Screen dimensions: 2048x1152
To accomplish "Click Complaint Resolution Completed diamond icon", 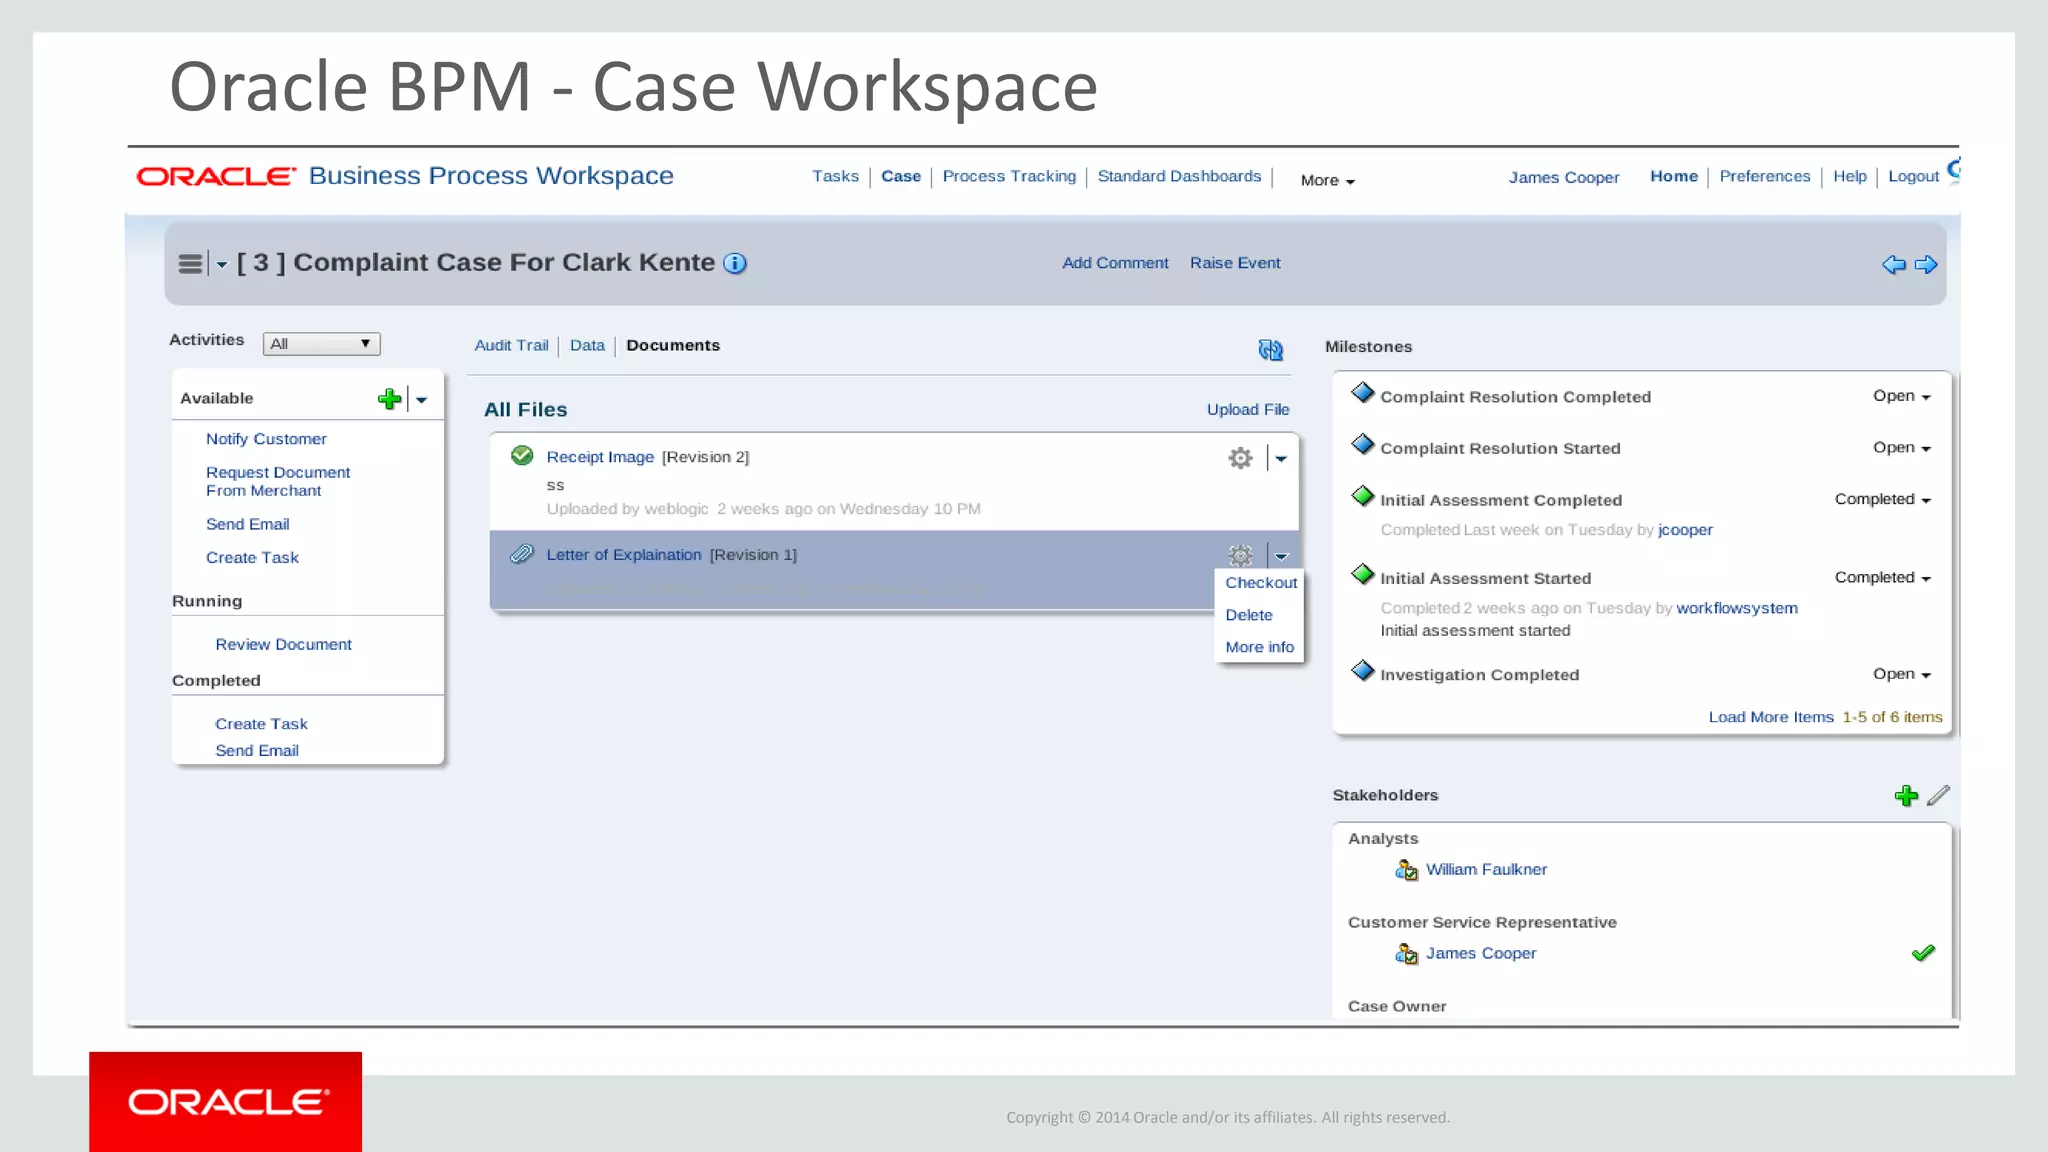I will tap(1362, 392).
